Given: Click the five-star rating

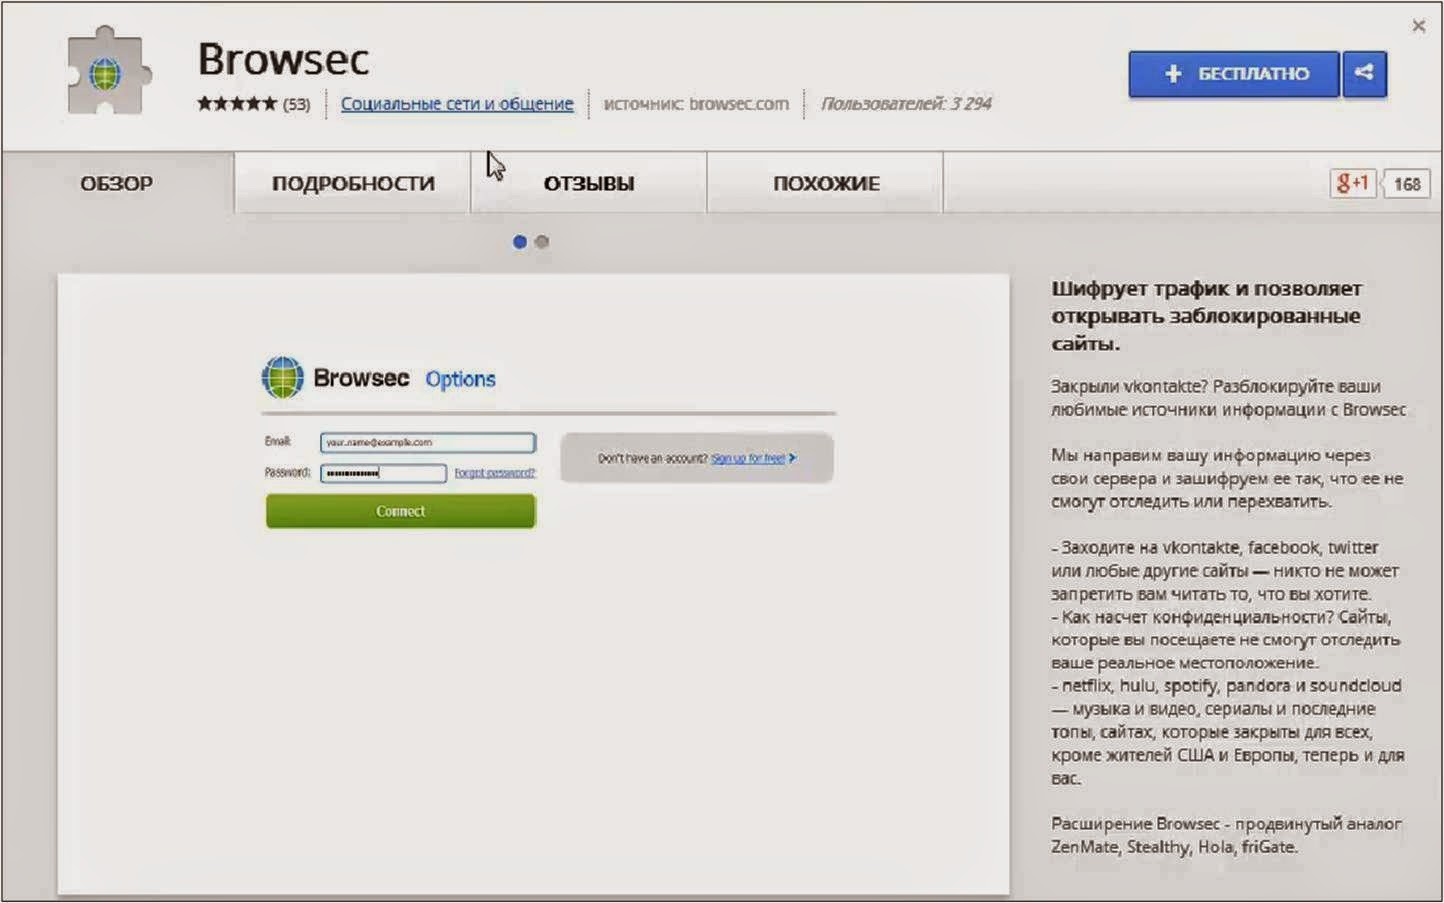Looking at the screenshot, I should (237, 103).
